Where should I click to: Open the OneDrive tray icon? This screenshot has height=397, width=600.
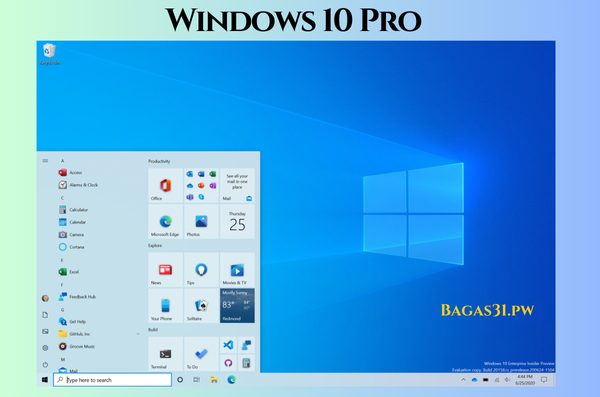click(474, 380)
